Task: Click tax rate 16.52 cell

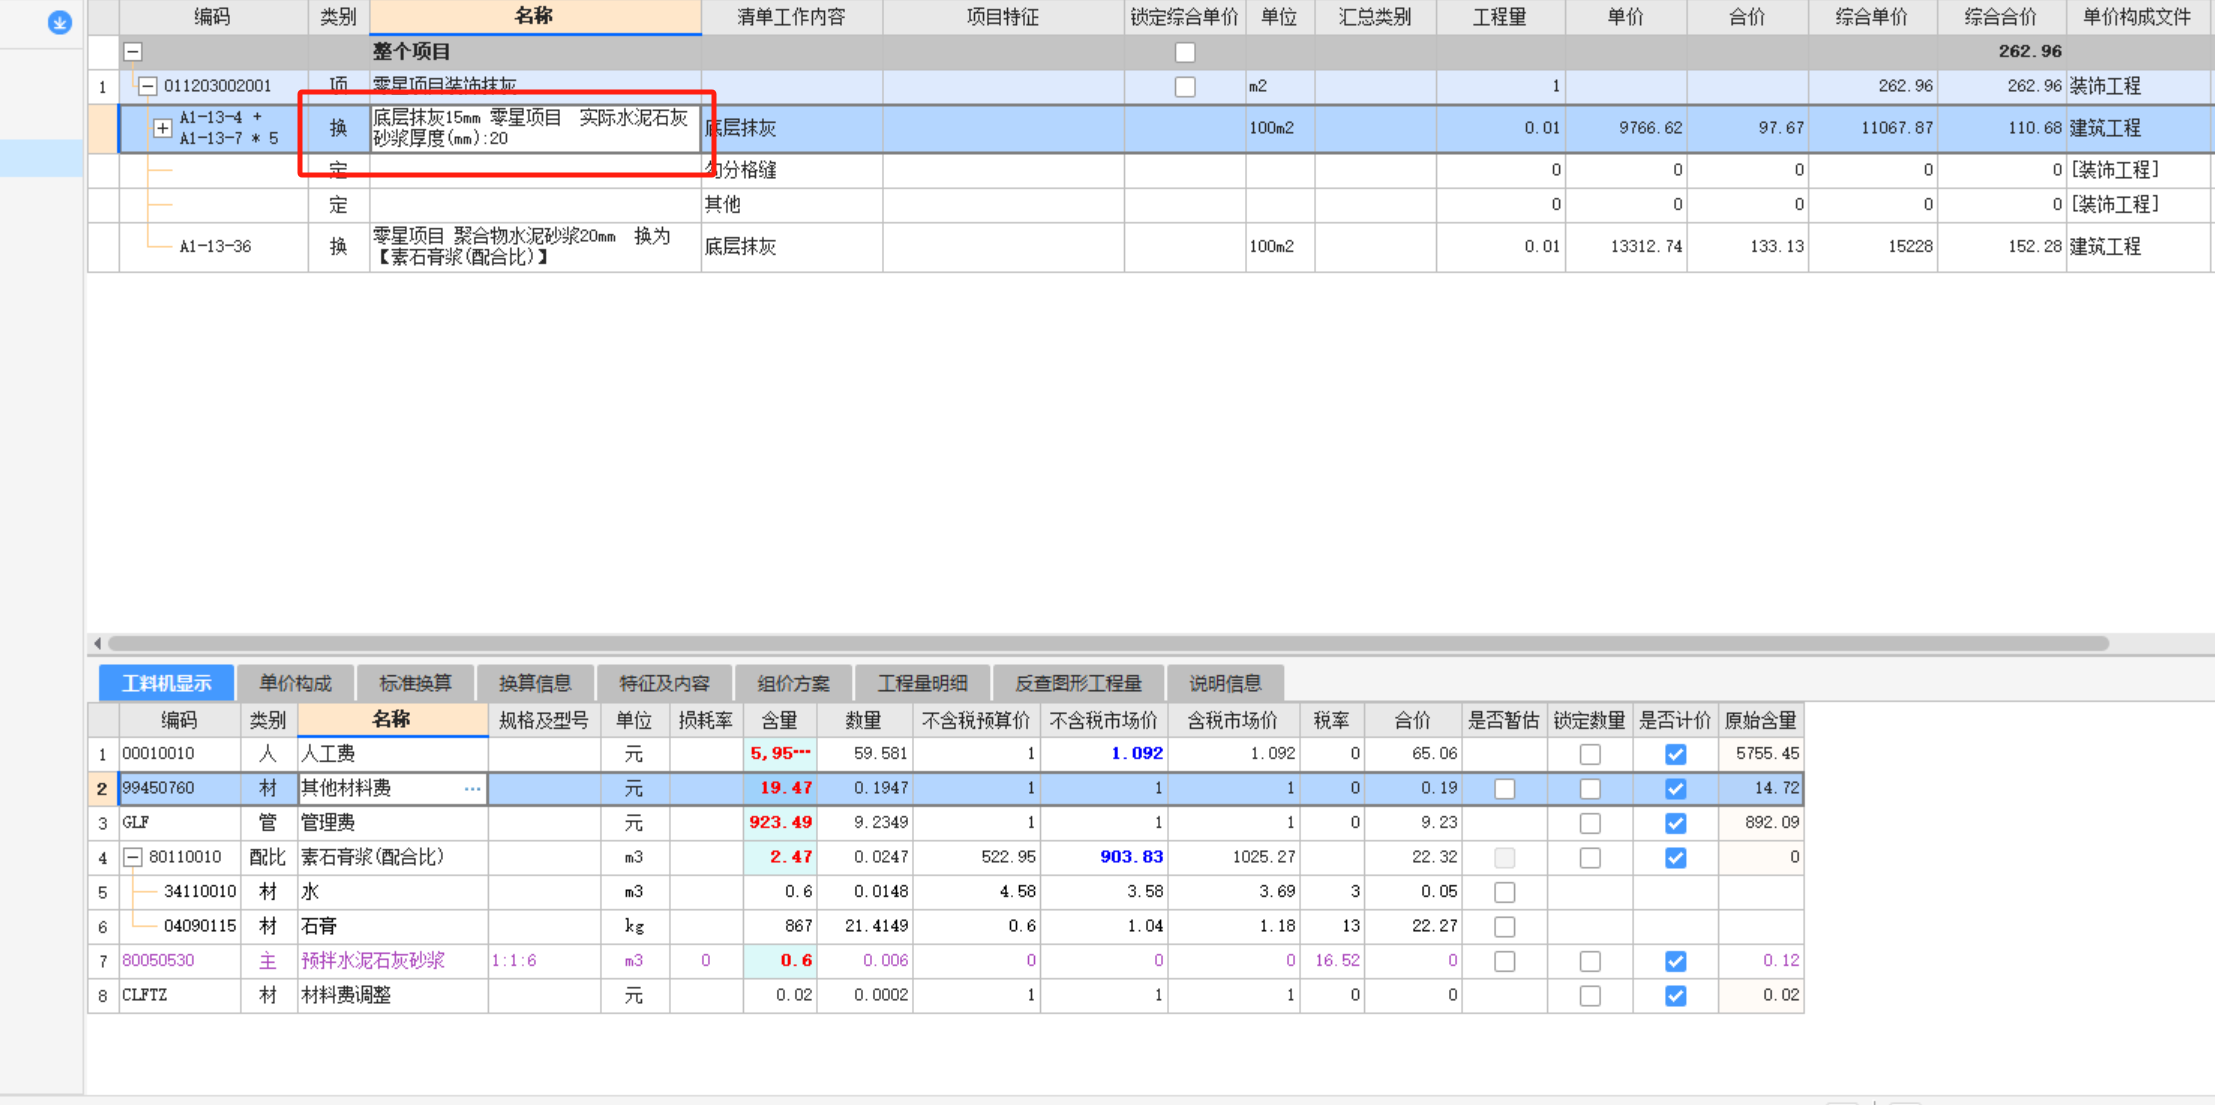Action: pyautogui.click(x=1332, y=961)
